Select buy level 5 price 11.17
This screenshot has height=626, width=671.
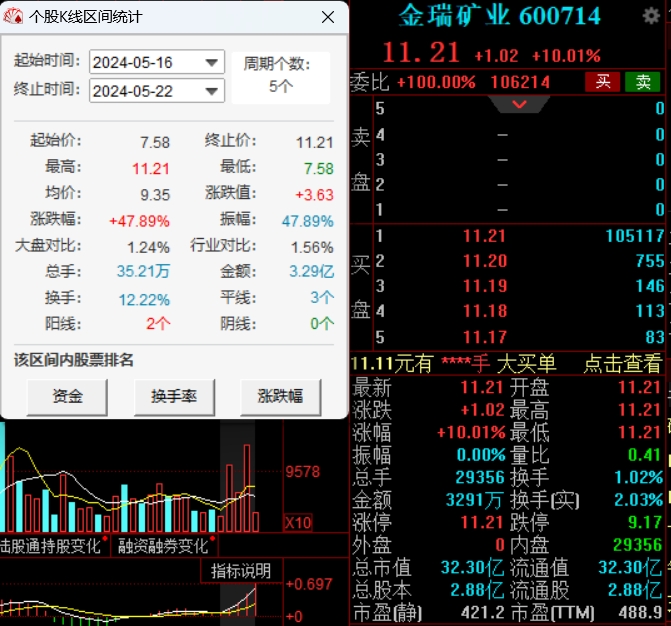(x=485, y=337)
